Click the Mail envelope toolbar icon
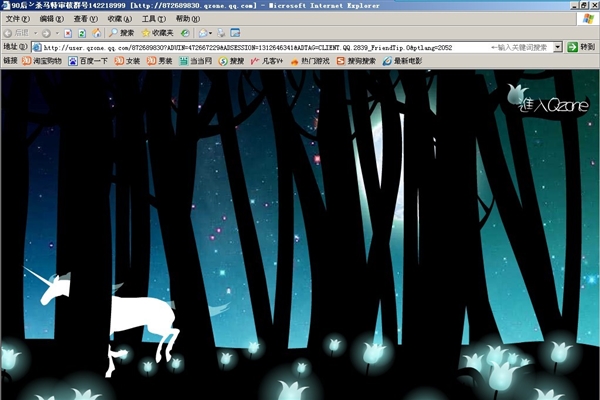600x400 pixels. coord(203,33)
